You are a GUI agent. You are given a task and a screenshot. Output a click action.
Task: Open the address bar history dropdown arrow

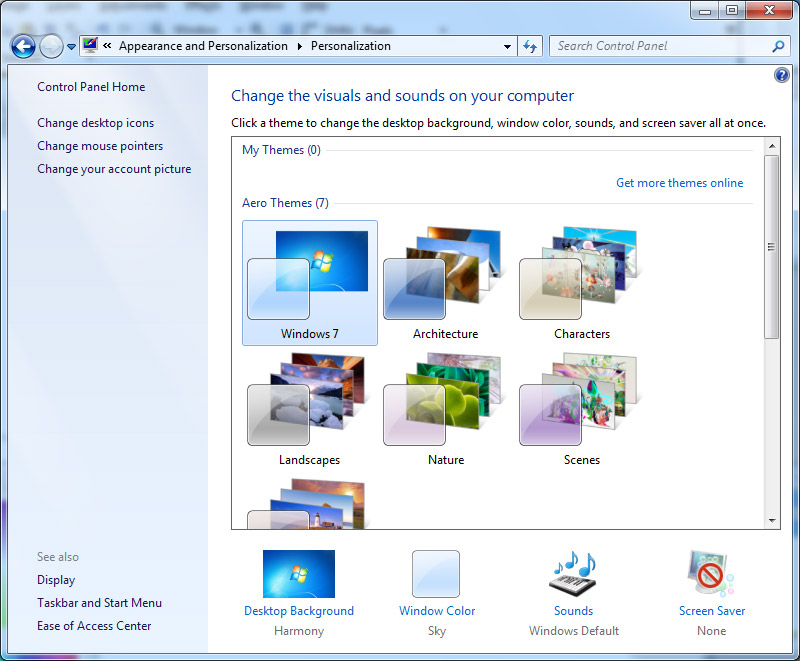(x=508, y=47)
